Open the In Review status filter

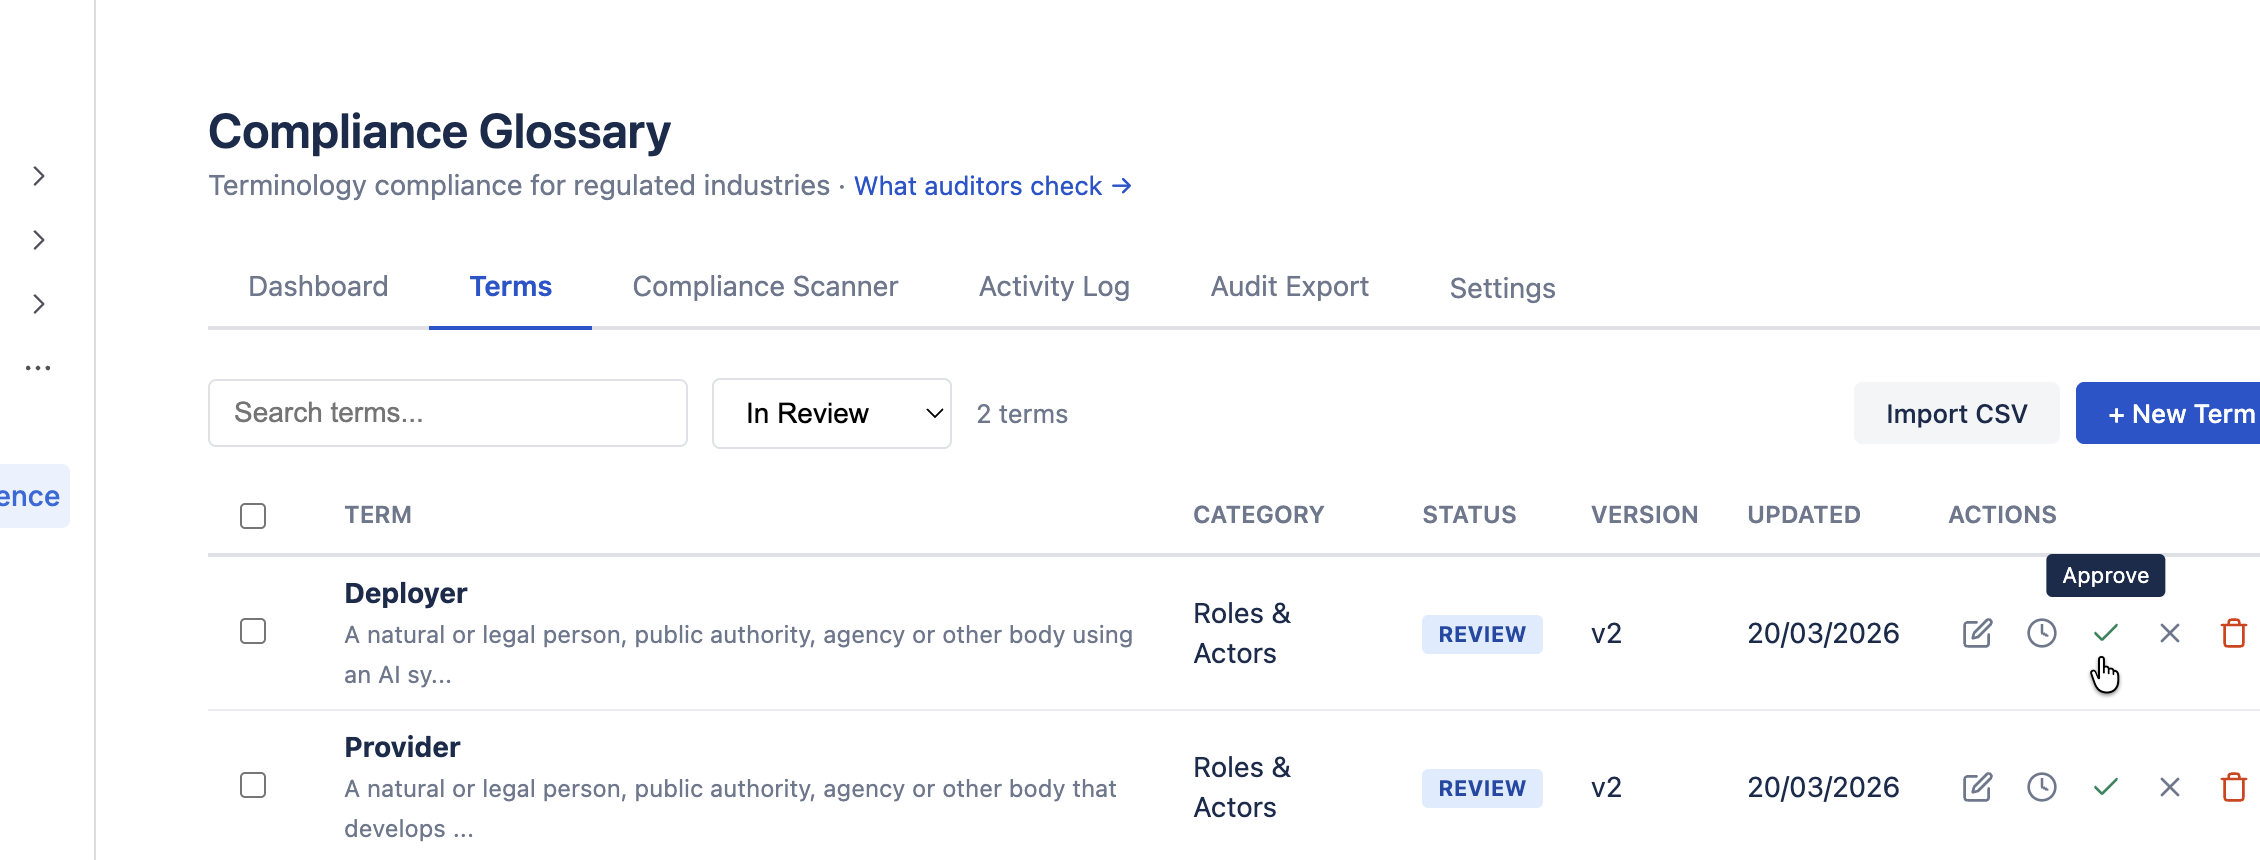(x=831, y=413)
